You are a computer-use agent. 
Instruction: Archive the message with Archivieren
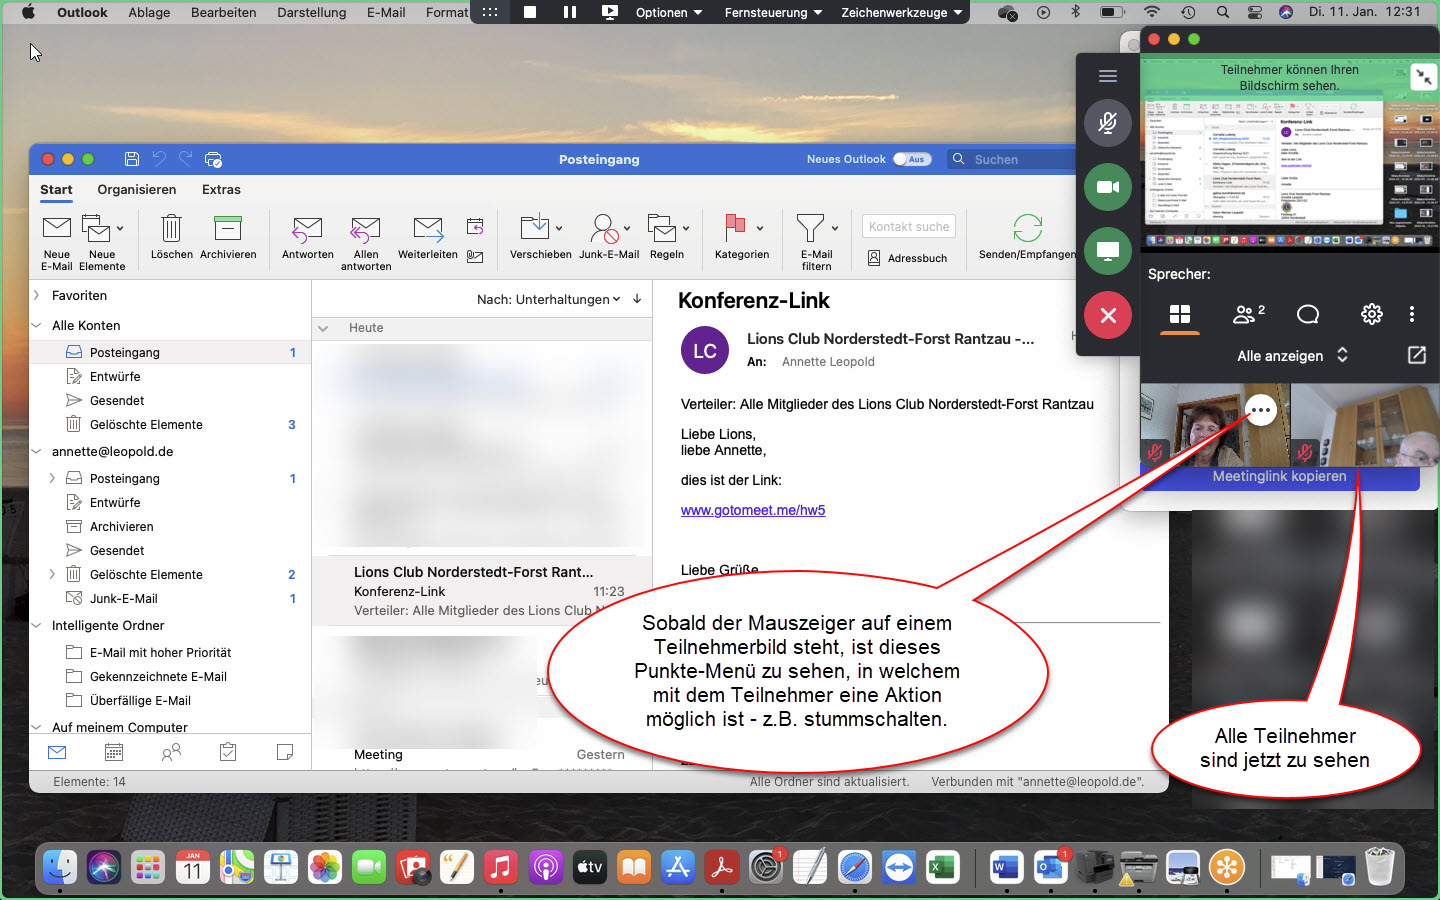pyautogui.click(x=228, y=238)
